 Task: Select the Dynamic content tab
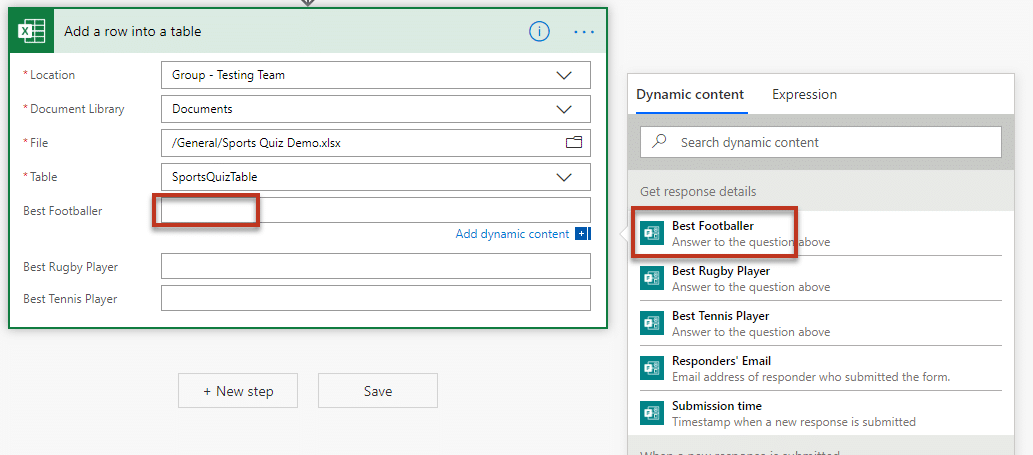click(x=690, y=94)
